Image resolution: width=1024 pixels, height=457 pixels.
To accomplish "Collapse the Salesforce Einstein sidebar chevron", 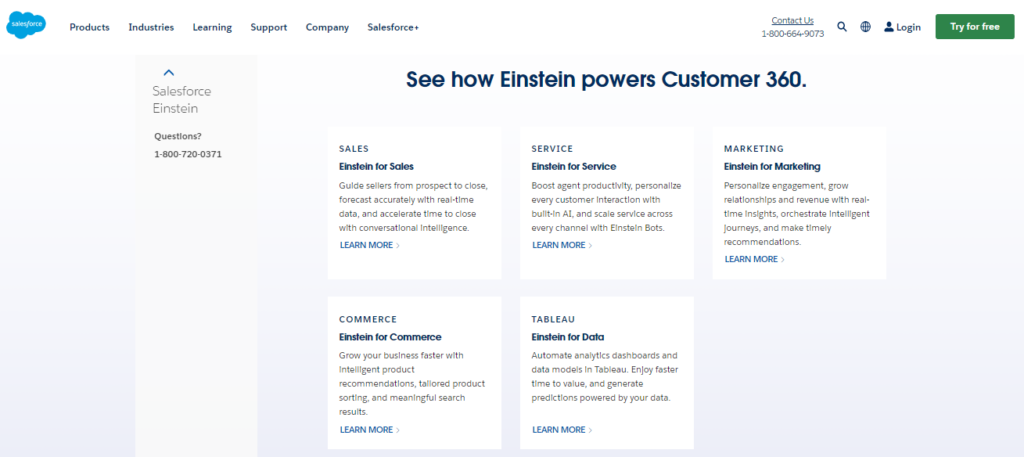I will (x=168, y=72).
